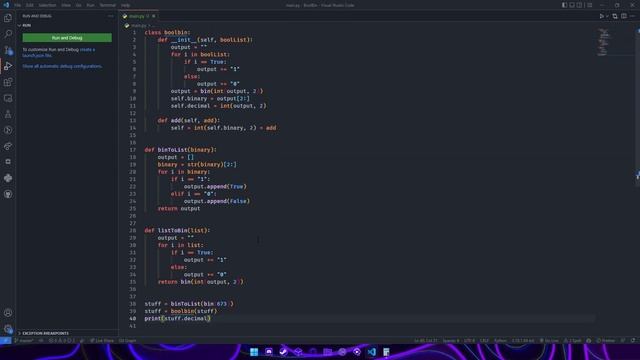Click inside the code minimap
The height and width of the screenshot is (360, 640).
[603, 42]
